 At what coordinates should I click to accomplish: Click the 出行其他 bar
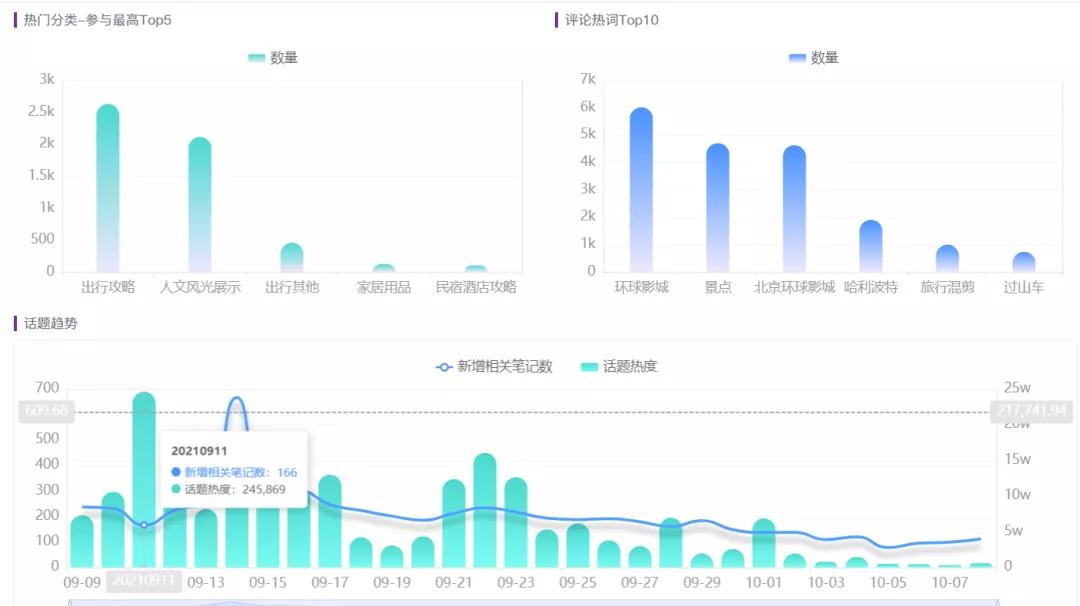tap(292, 257)
